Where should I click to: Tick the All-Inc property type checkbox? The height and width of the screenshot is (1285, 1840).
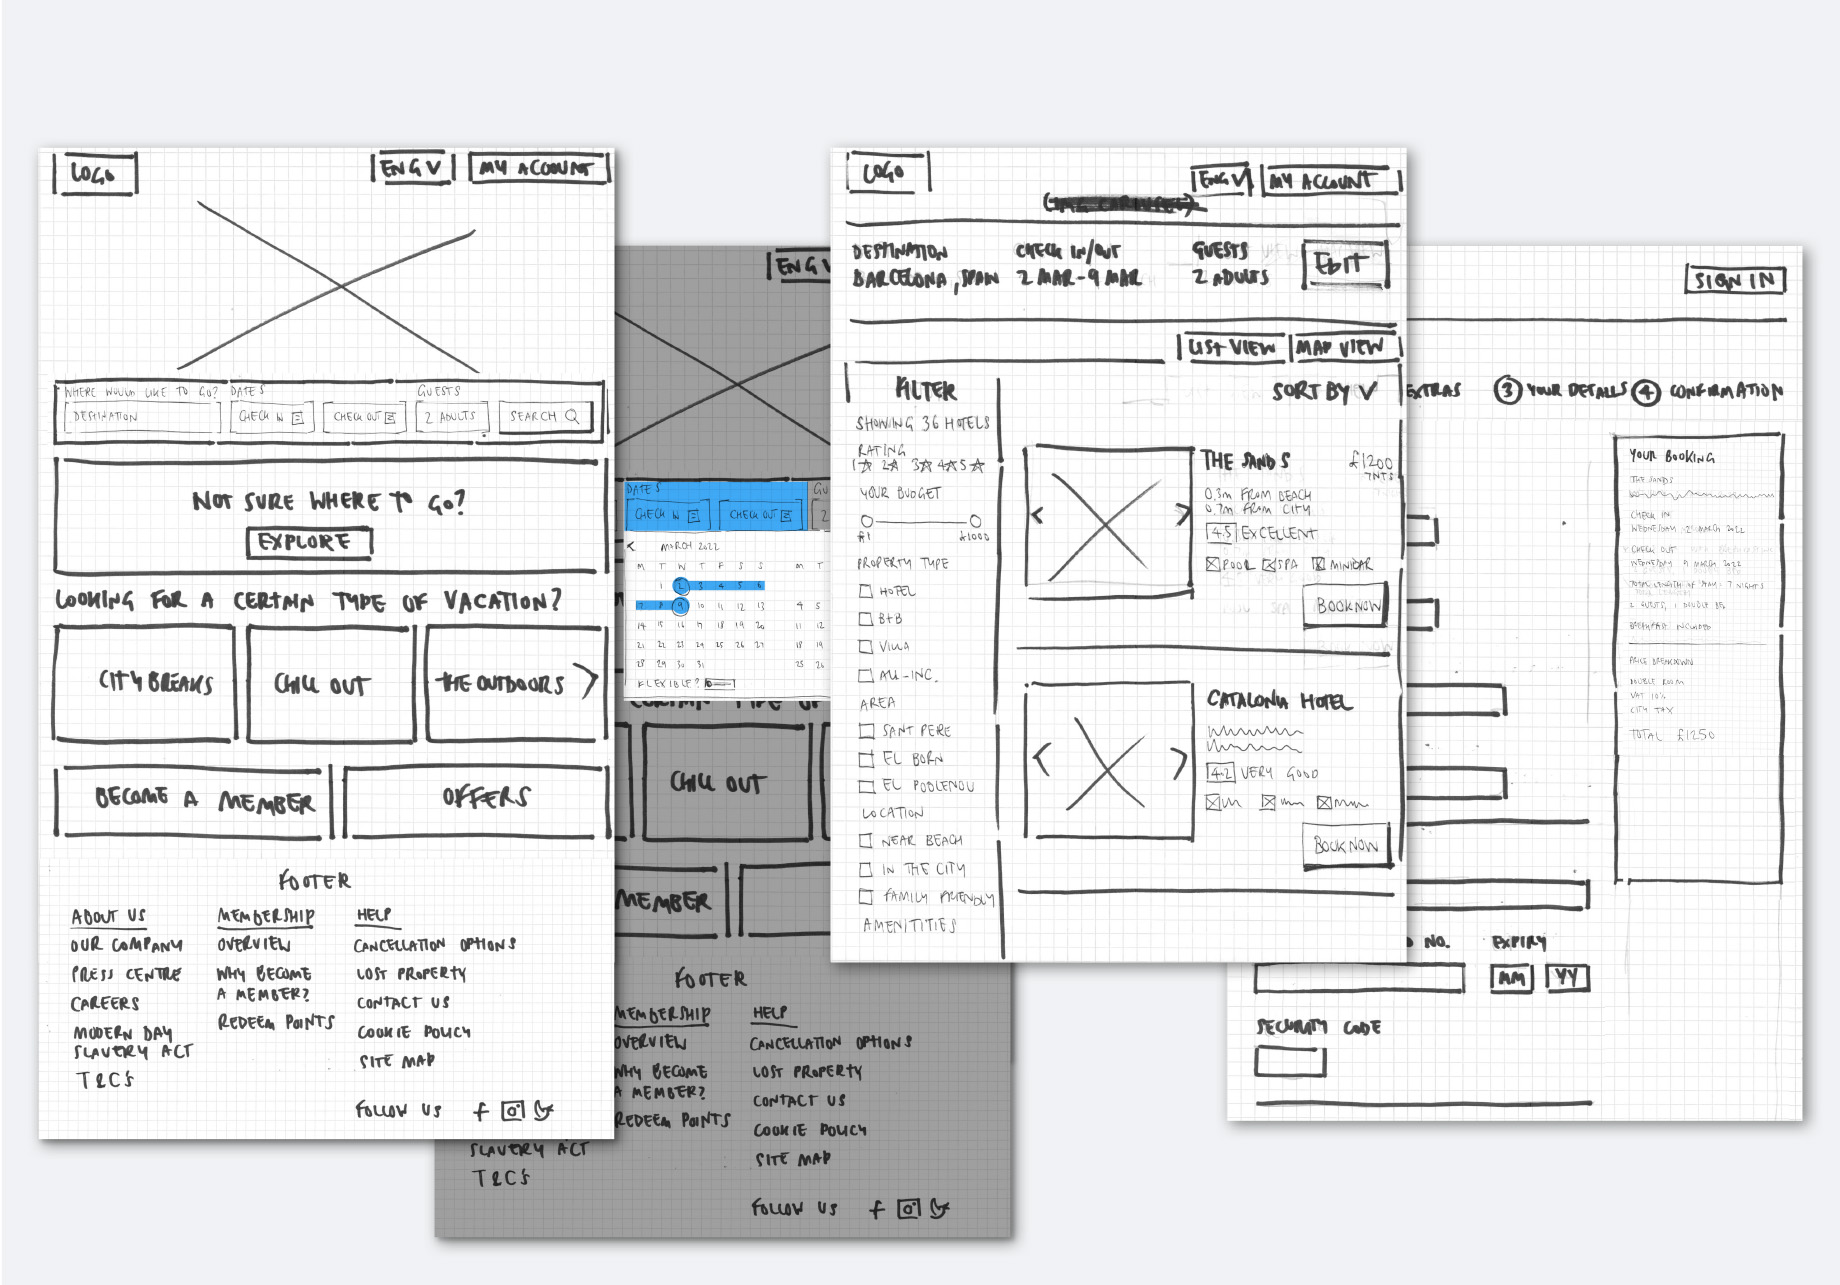(x=866, y=675)
